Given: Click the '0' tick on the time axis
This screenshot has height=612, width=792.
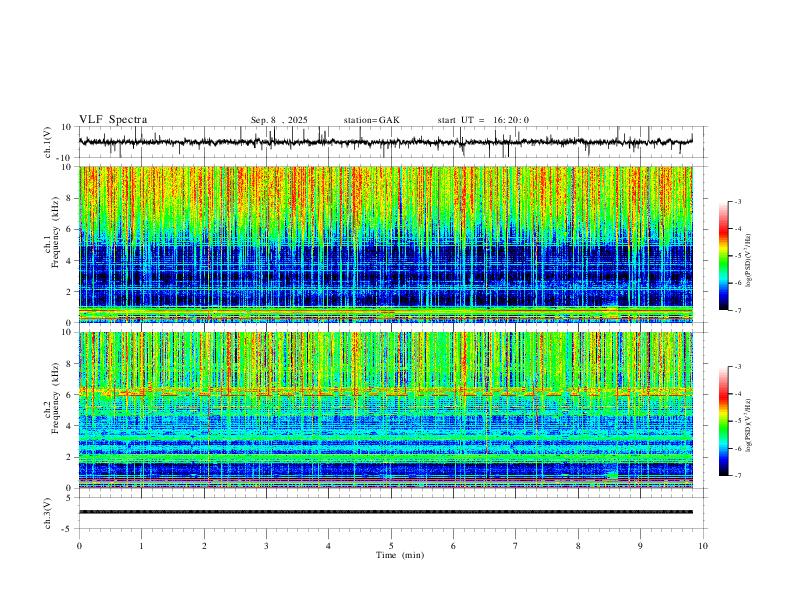Looking at the screenshot, I should (79, 546).
